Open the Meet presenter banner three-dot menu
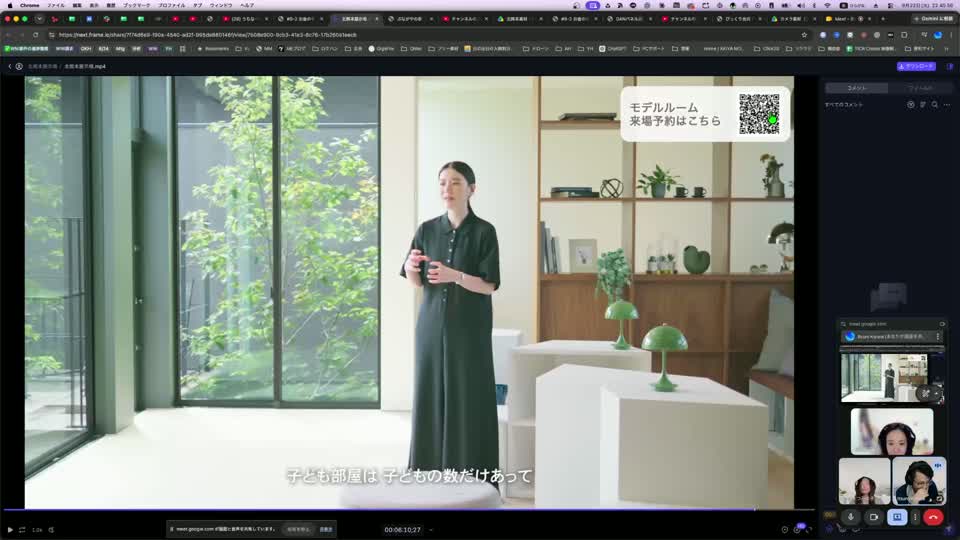 click(937, 337)
